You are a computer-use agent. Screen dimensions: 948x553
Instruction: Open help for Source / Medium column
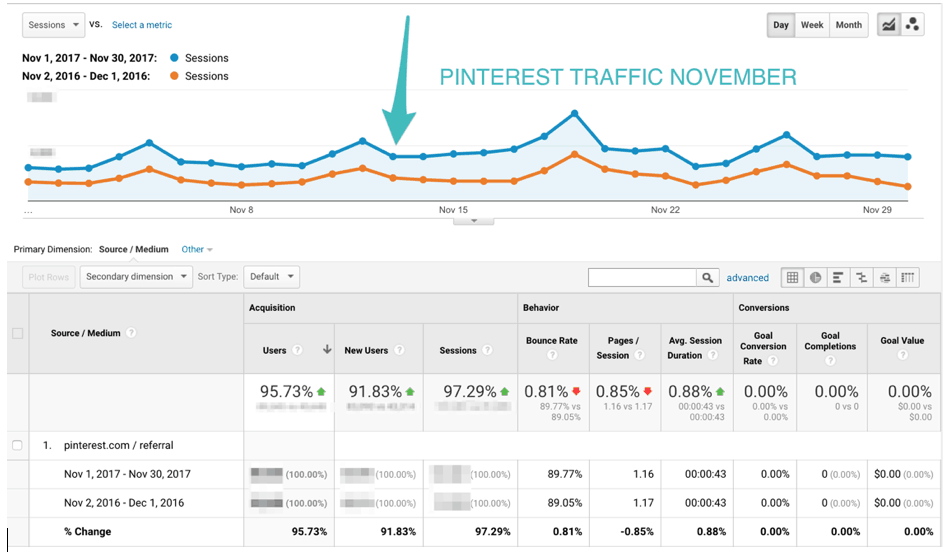(x=131, y=333)
